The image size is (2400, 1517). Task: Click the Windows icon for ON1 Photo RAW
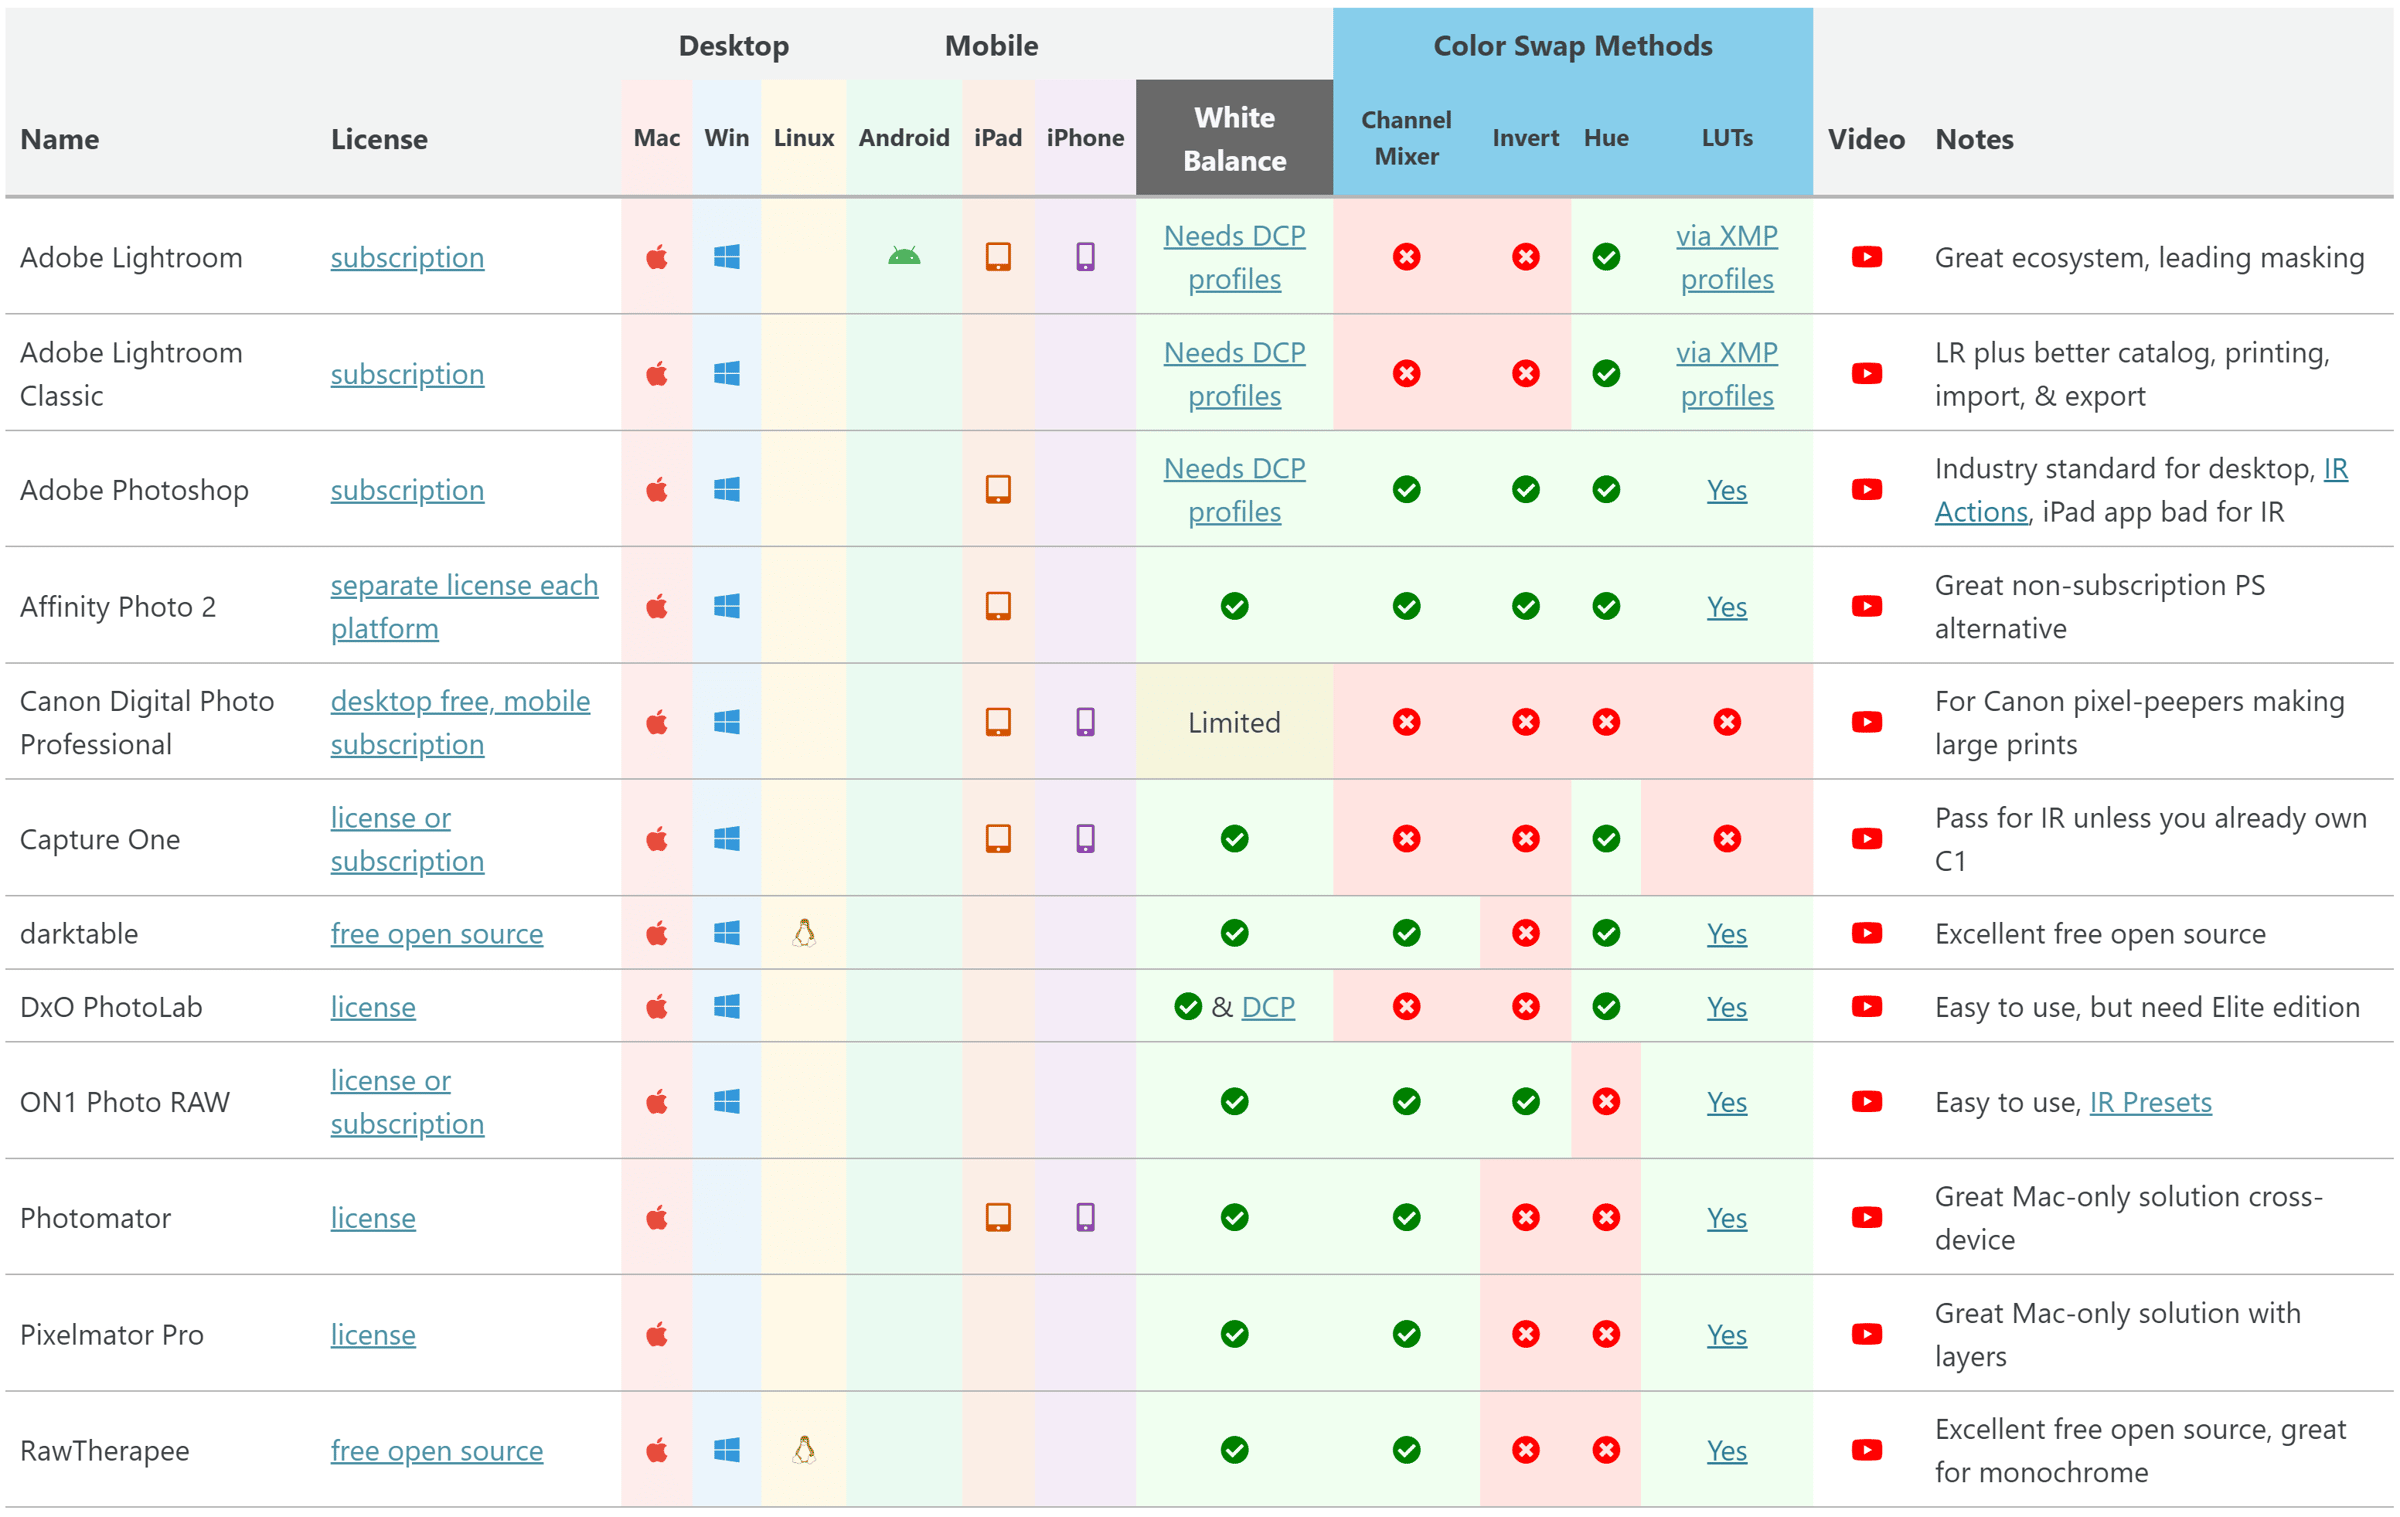tap(727, 1101)
